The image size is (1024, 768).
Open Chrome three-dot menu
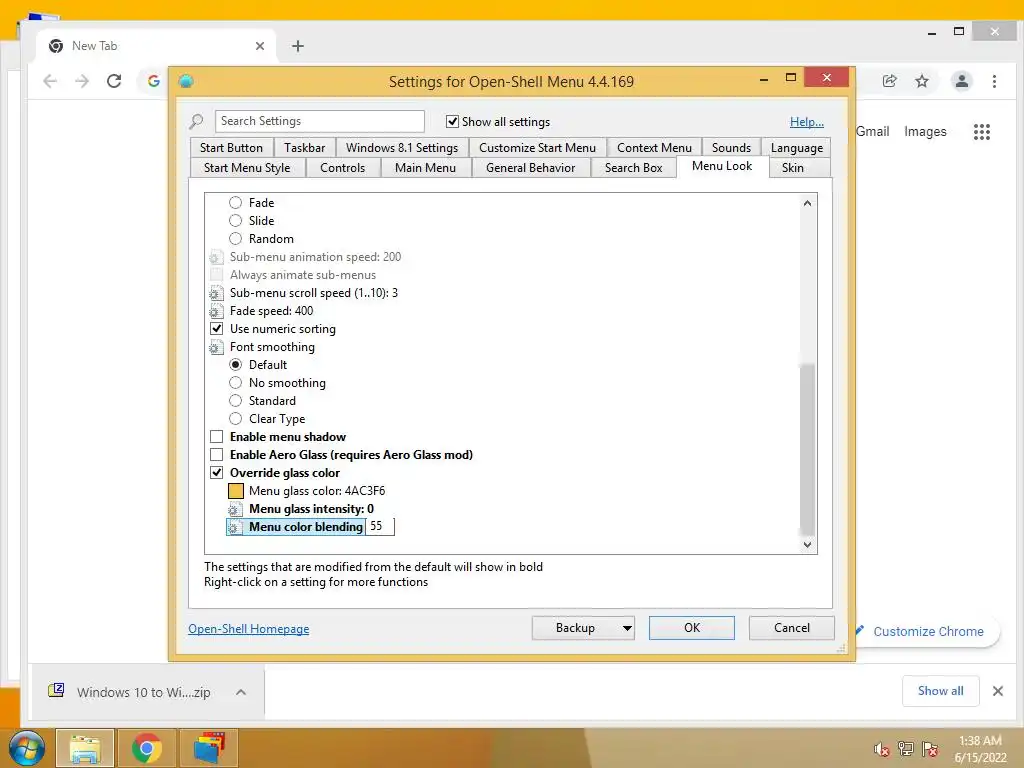[994, 81]
